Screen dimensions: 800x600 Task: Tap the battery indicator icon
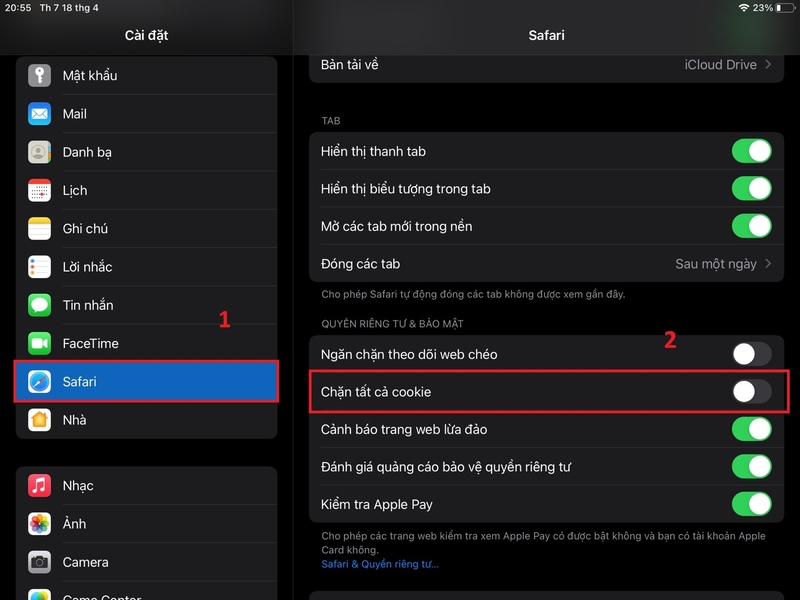[x=785, y=8]
